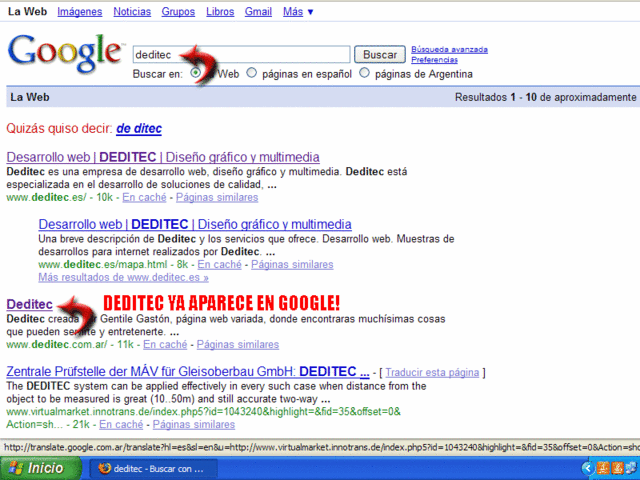Click 'Traducir esta página' link

pos(432,373)
